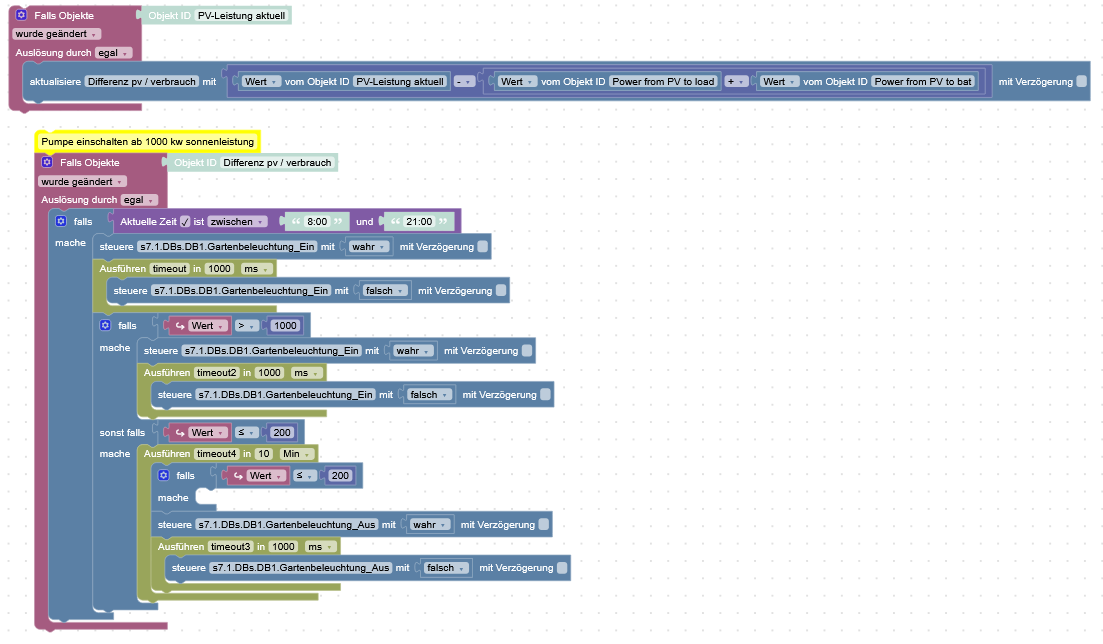Open ≤ operator dropdown inside timeout4 falls block
The width and height of the screenshot is (1103, 644).
click(304, 476)
